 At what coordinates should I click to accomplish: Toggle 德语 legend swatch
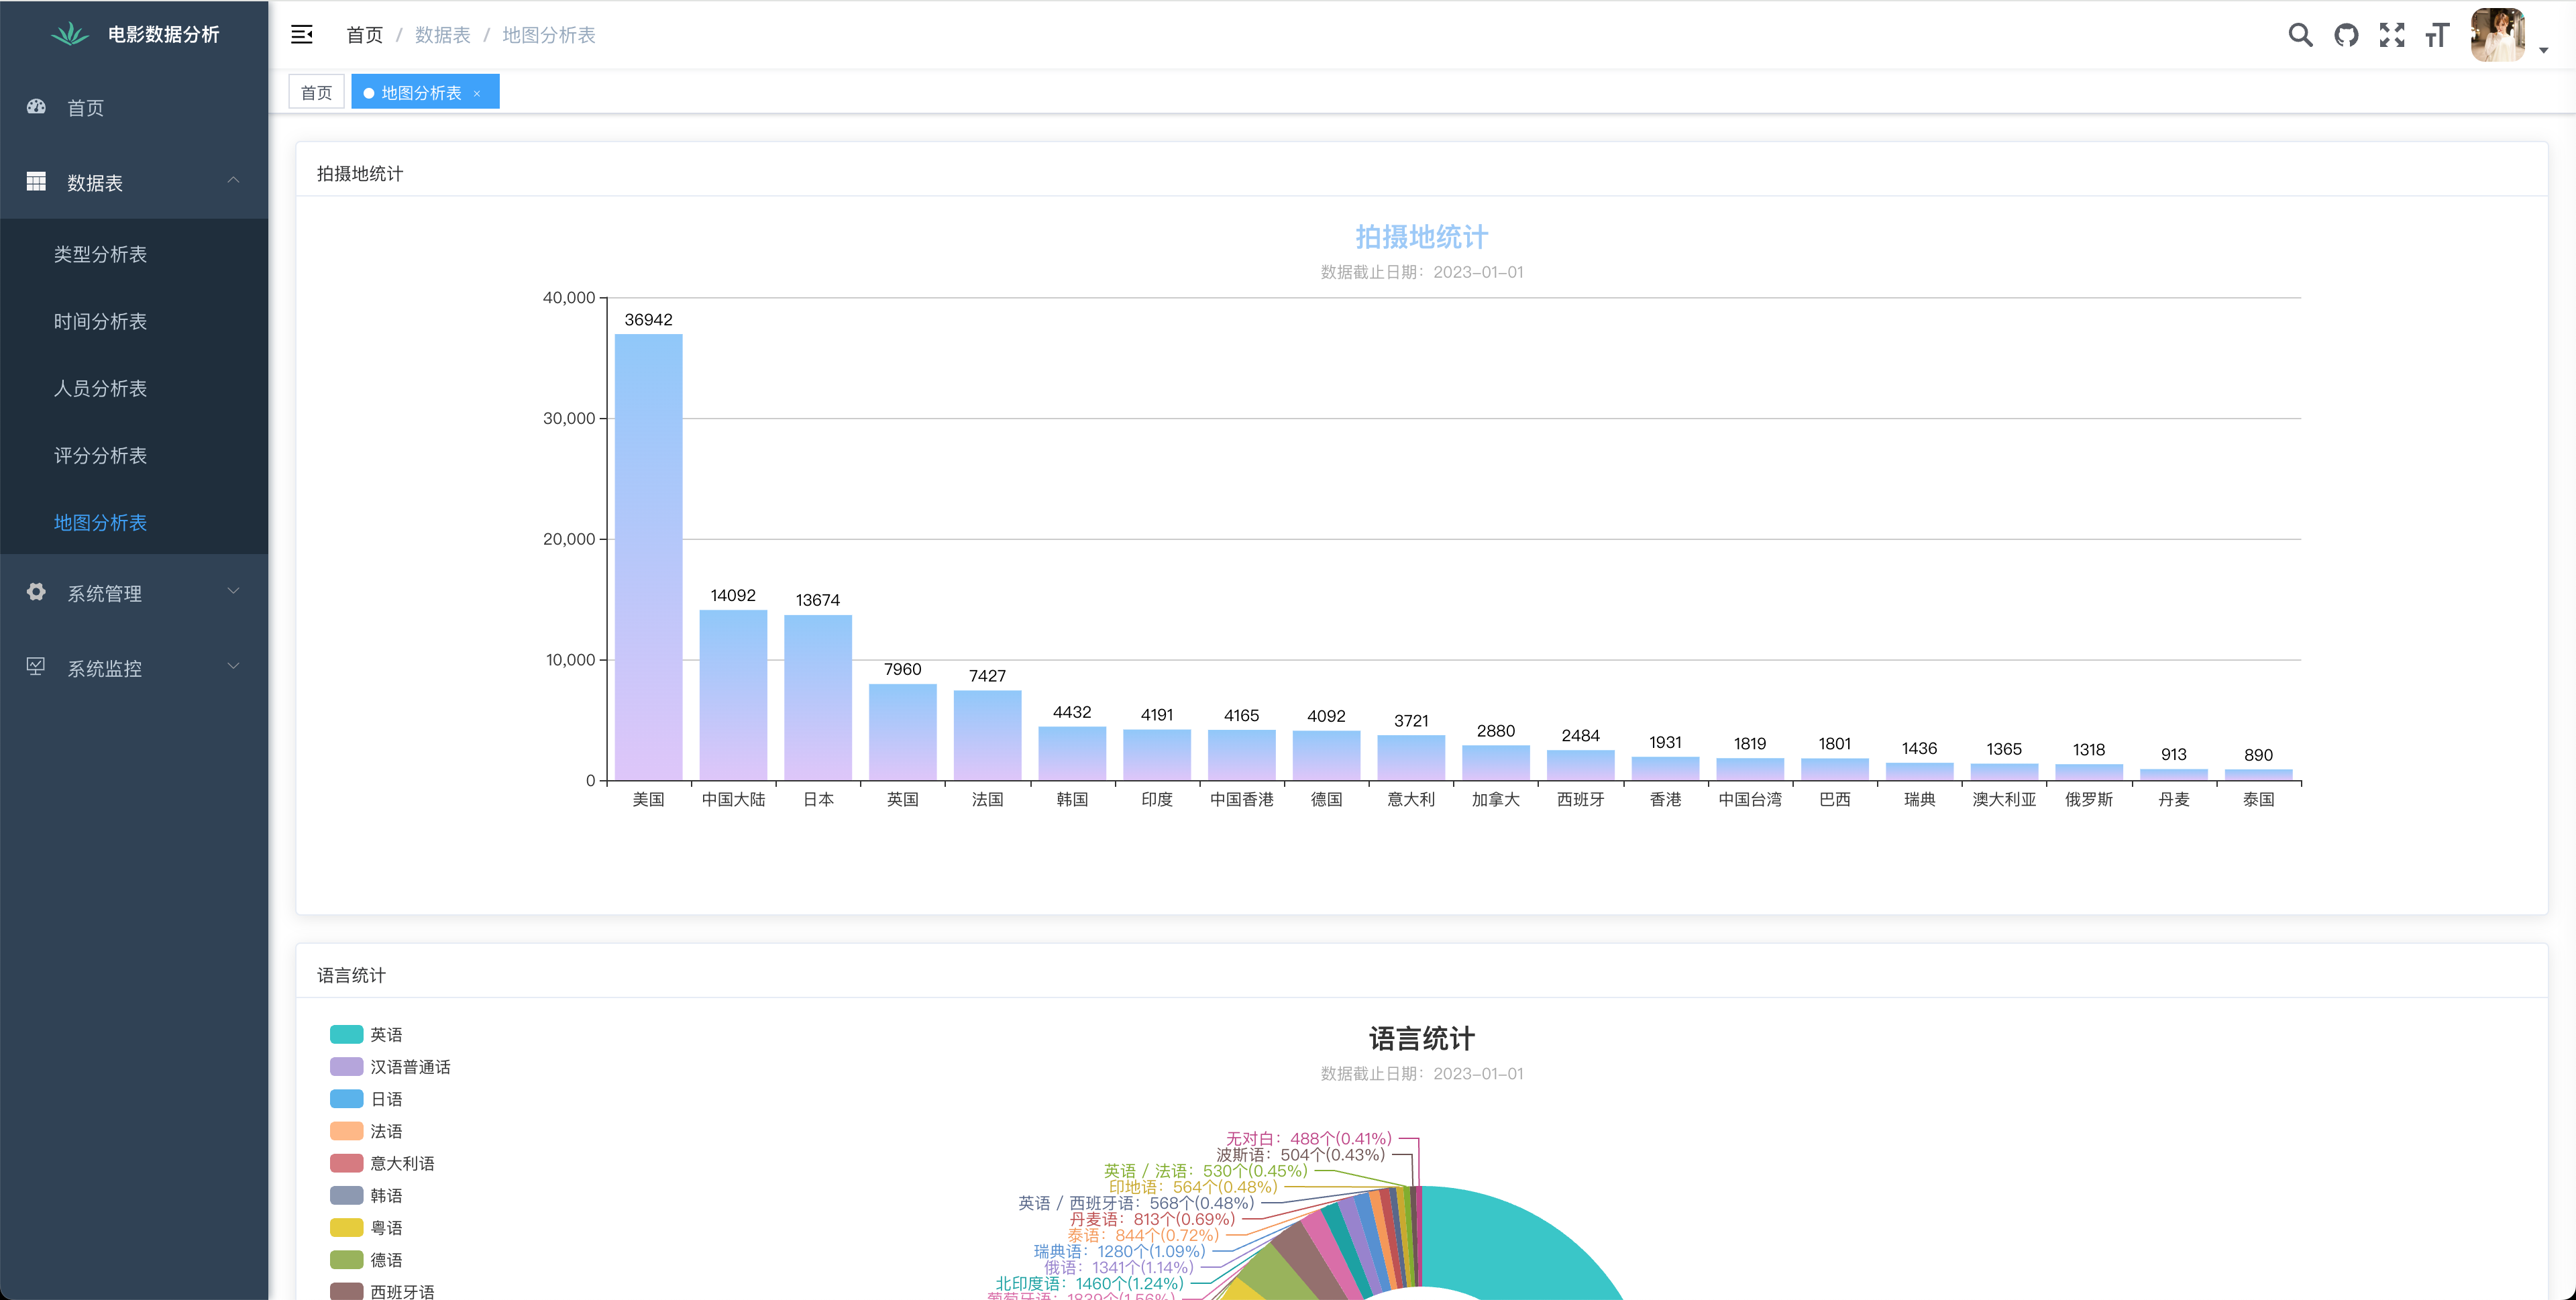(346, 1259)
